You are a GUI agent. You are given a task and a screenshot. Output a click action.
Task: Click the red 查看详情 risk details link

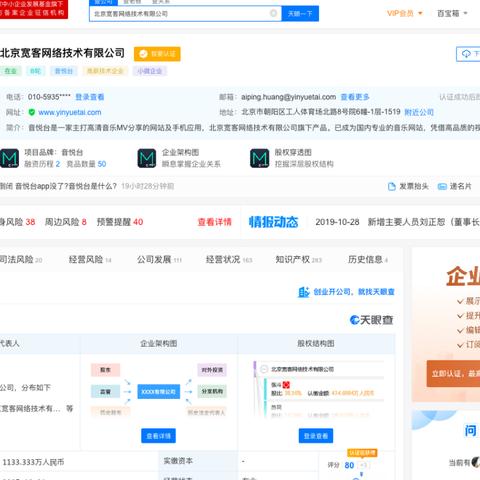click(x=215, y=222)
